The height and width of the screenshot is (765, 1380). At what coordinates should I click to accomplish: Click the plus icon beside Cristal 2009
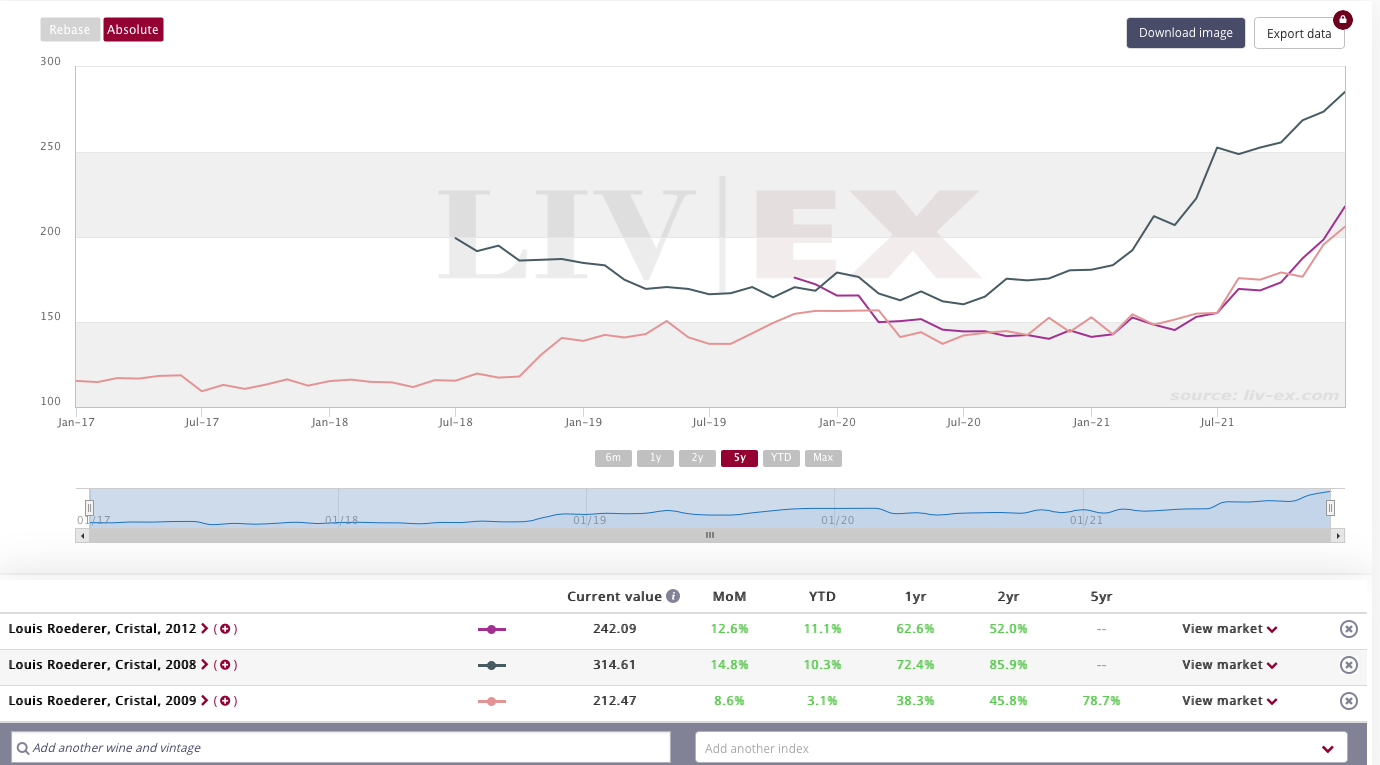(x=225, y=701)
